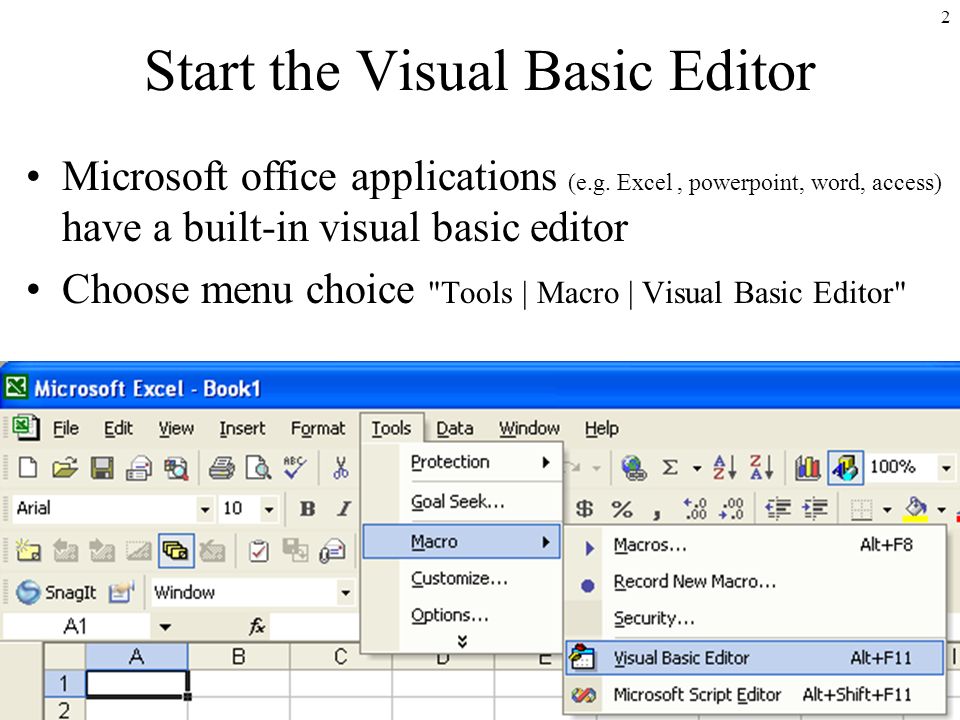Open the Name Box dropdown arrow
Screen dimensions: 960x720
(165, 627)
